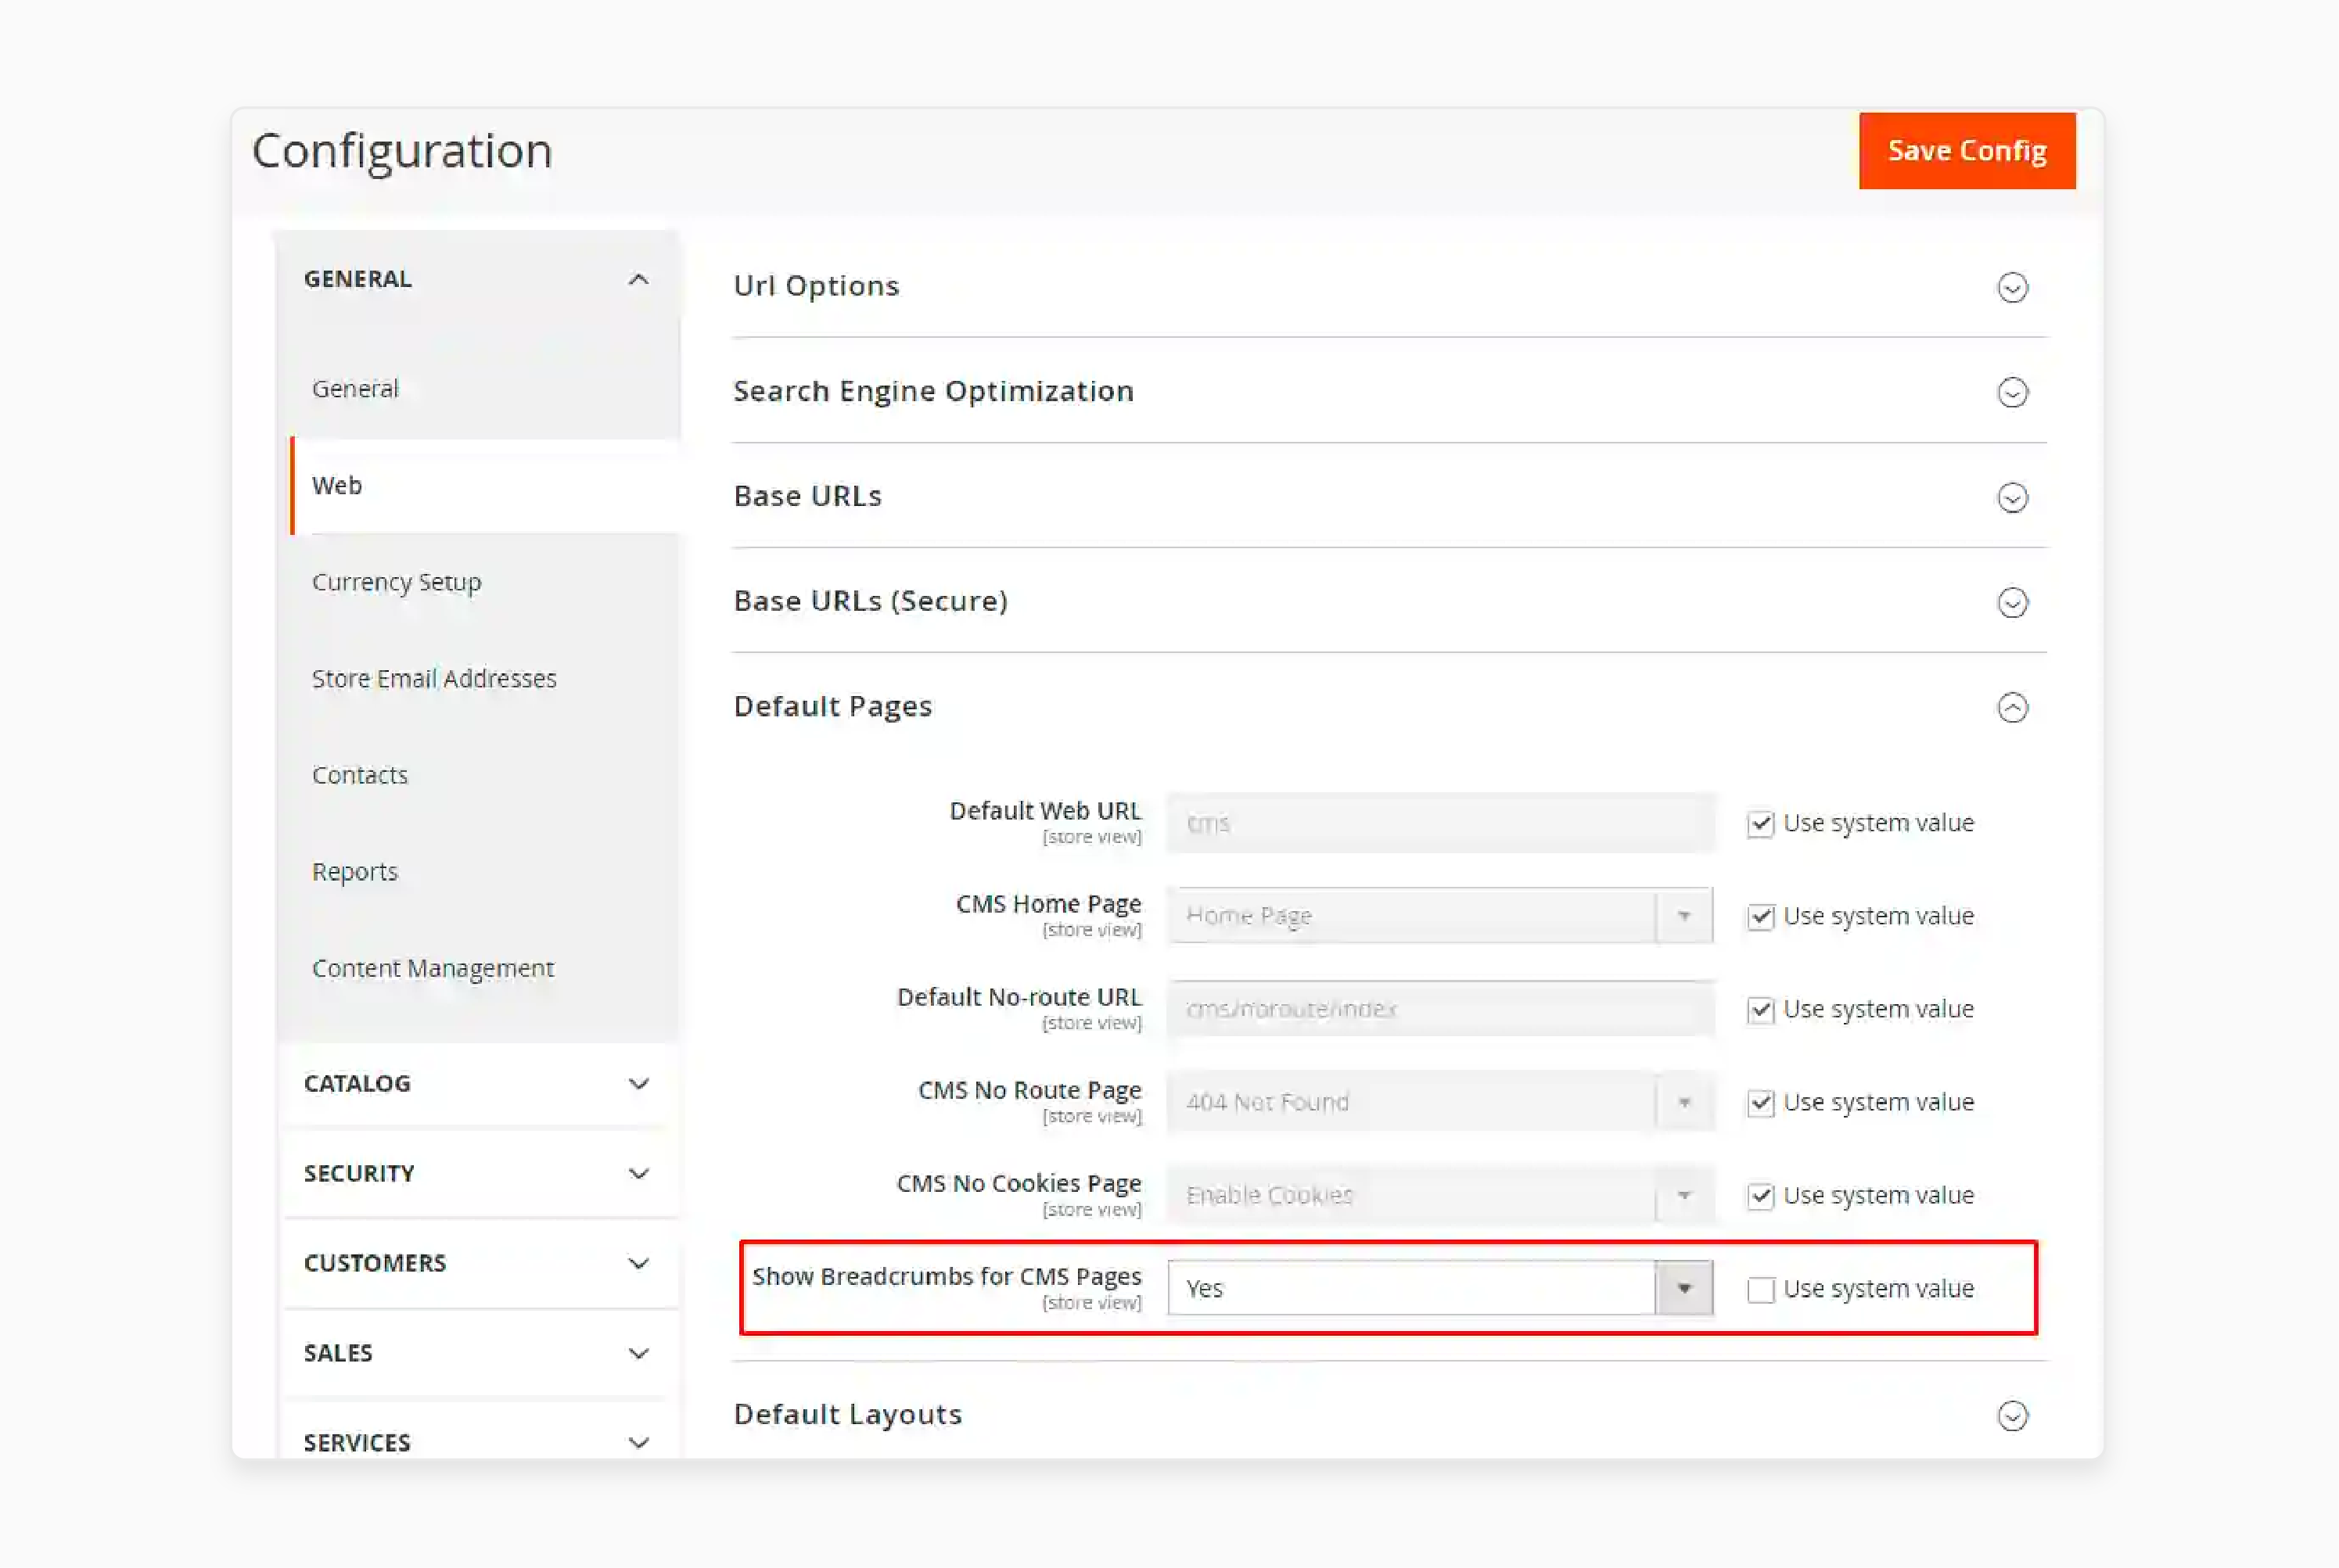
Task: Toggle Use system value for CMS Home Page
Action: [x=1759, y=915]
